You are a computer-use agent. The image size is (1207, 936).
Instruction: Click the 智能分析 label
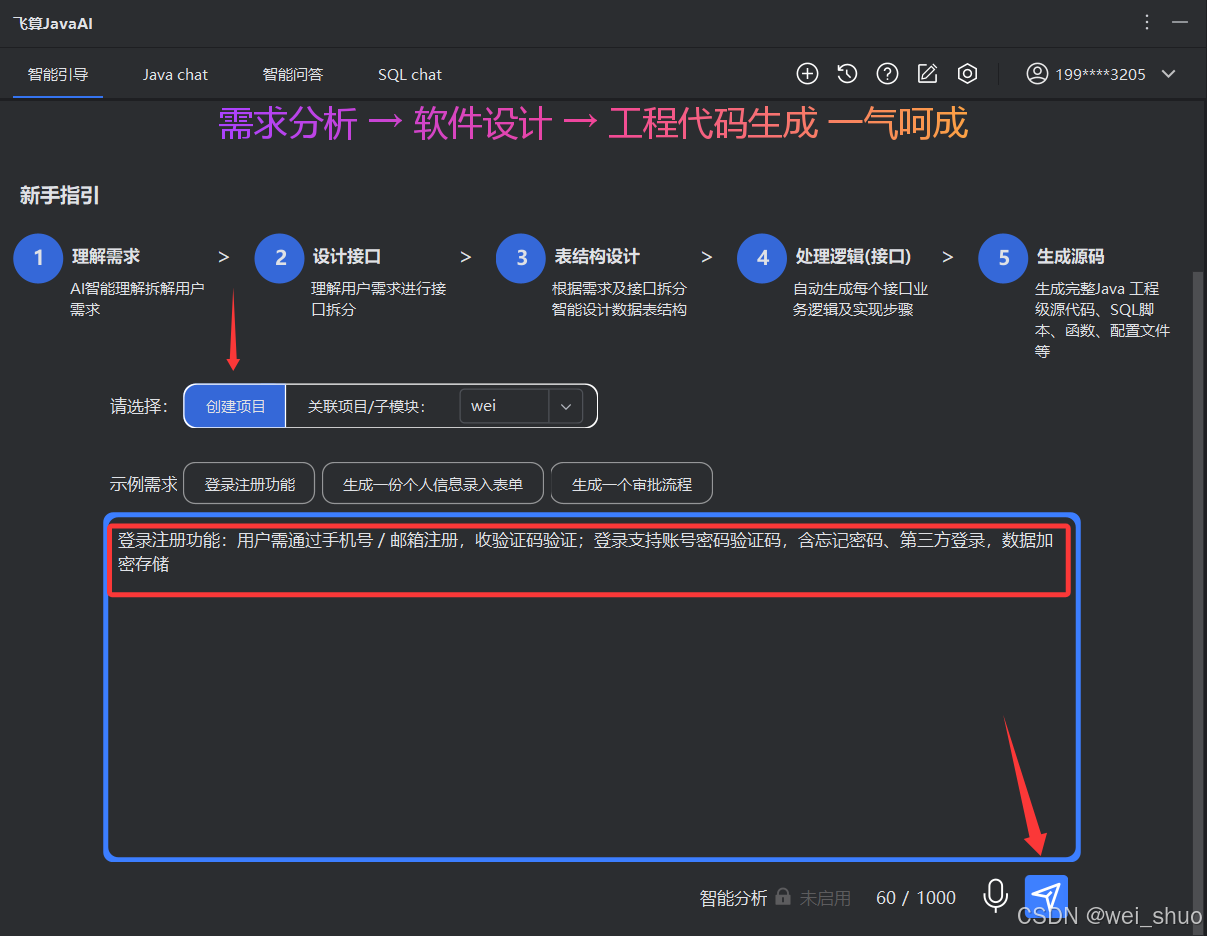click(x=733, y=898)
